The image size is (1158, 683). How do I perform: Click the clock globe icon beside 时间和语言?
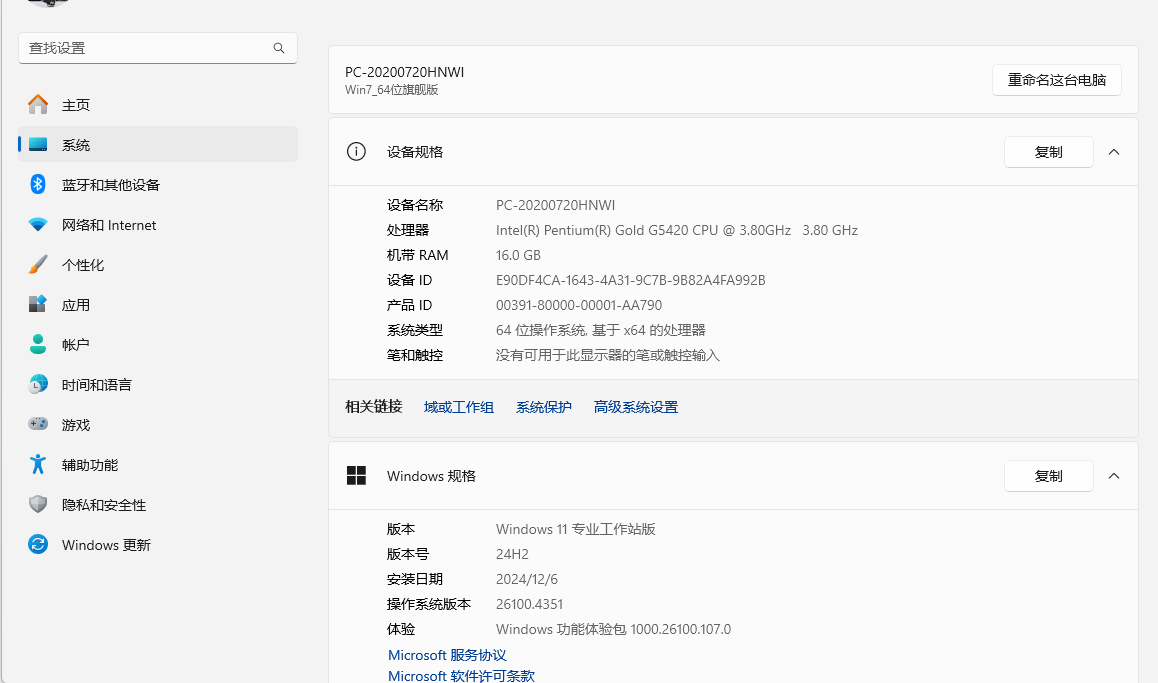(38, 384)
